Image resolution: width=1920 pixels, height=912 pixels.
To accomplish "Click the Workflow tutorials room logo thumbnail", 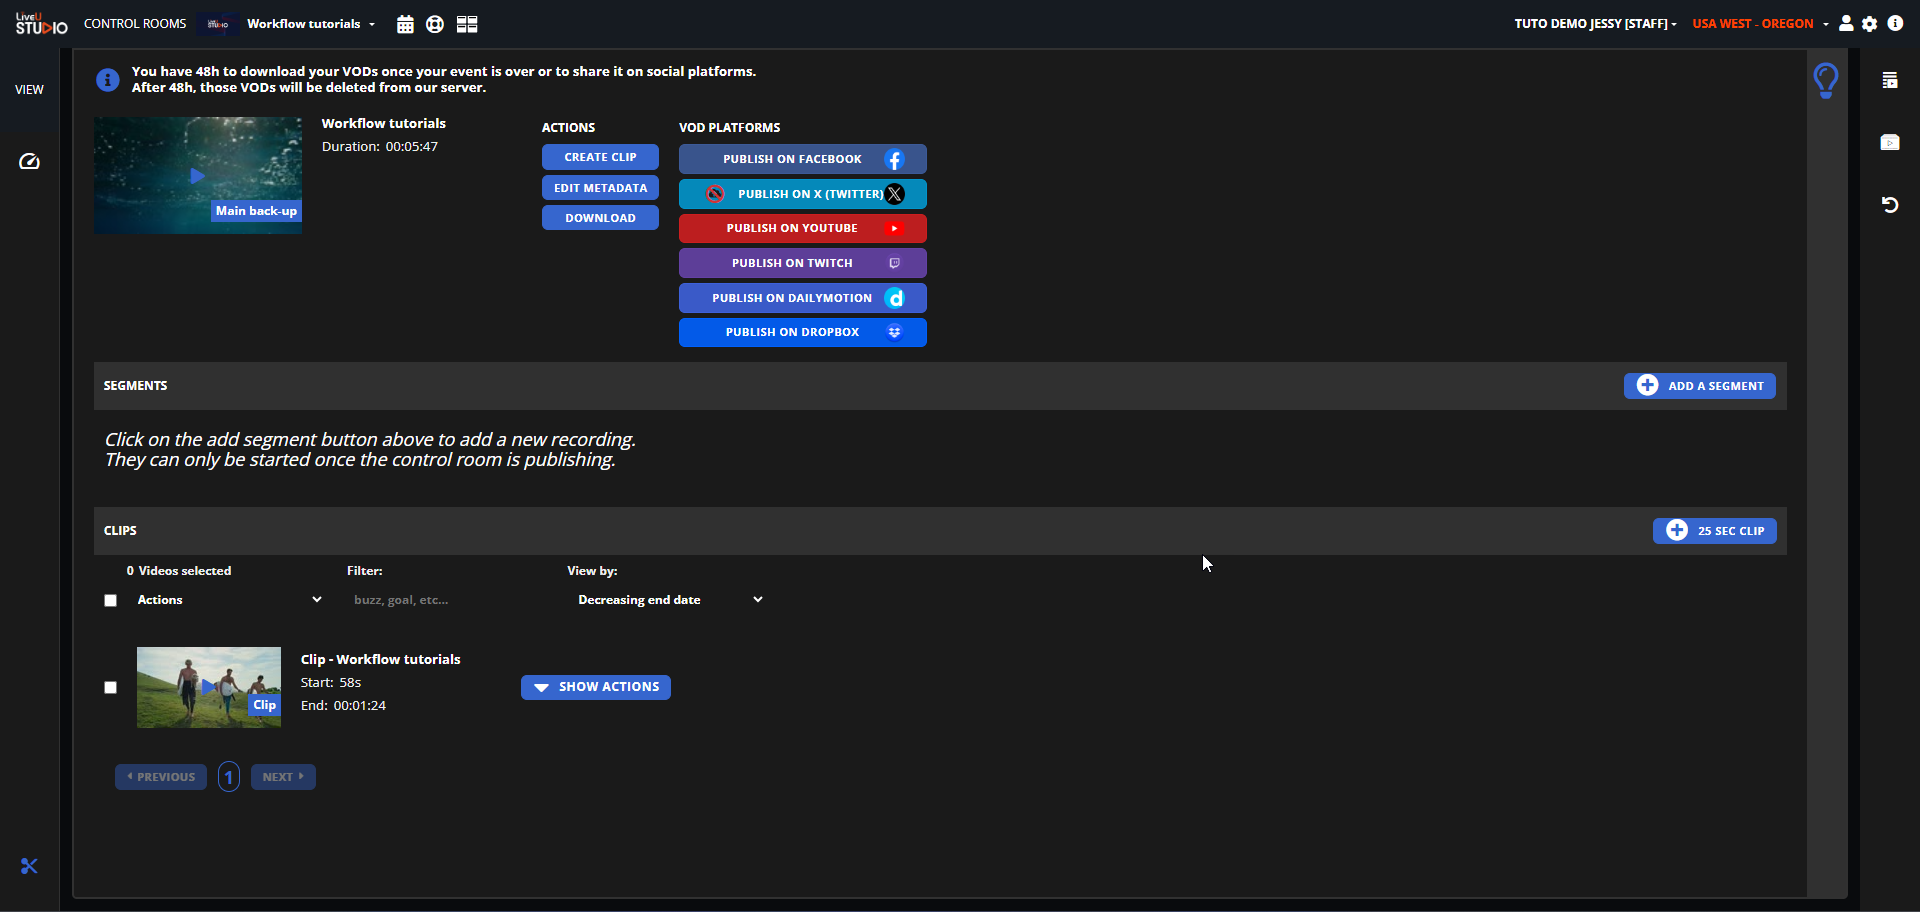I will coord(218,24).
